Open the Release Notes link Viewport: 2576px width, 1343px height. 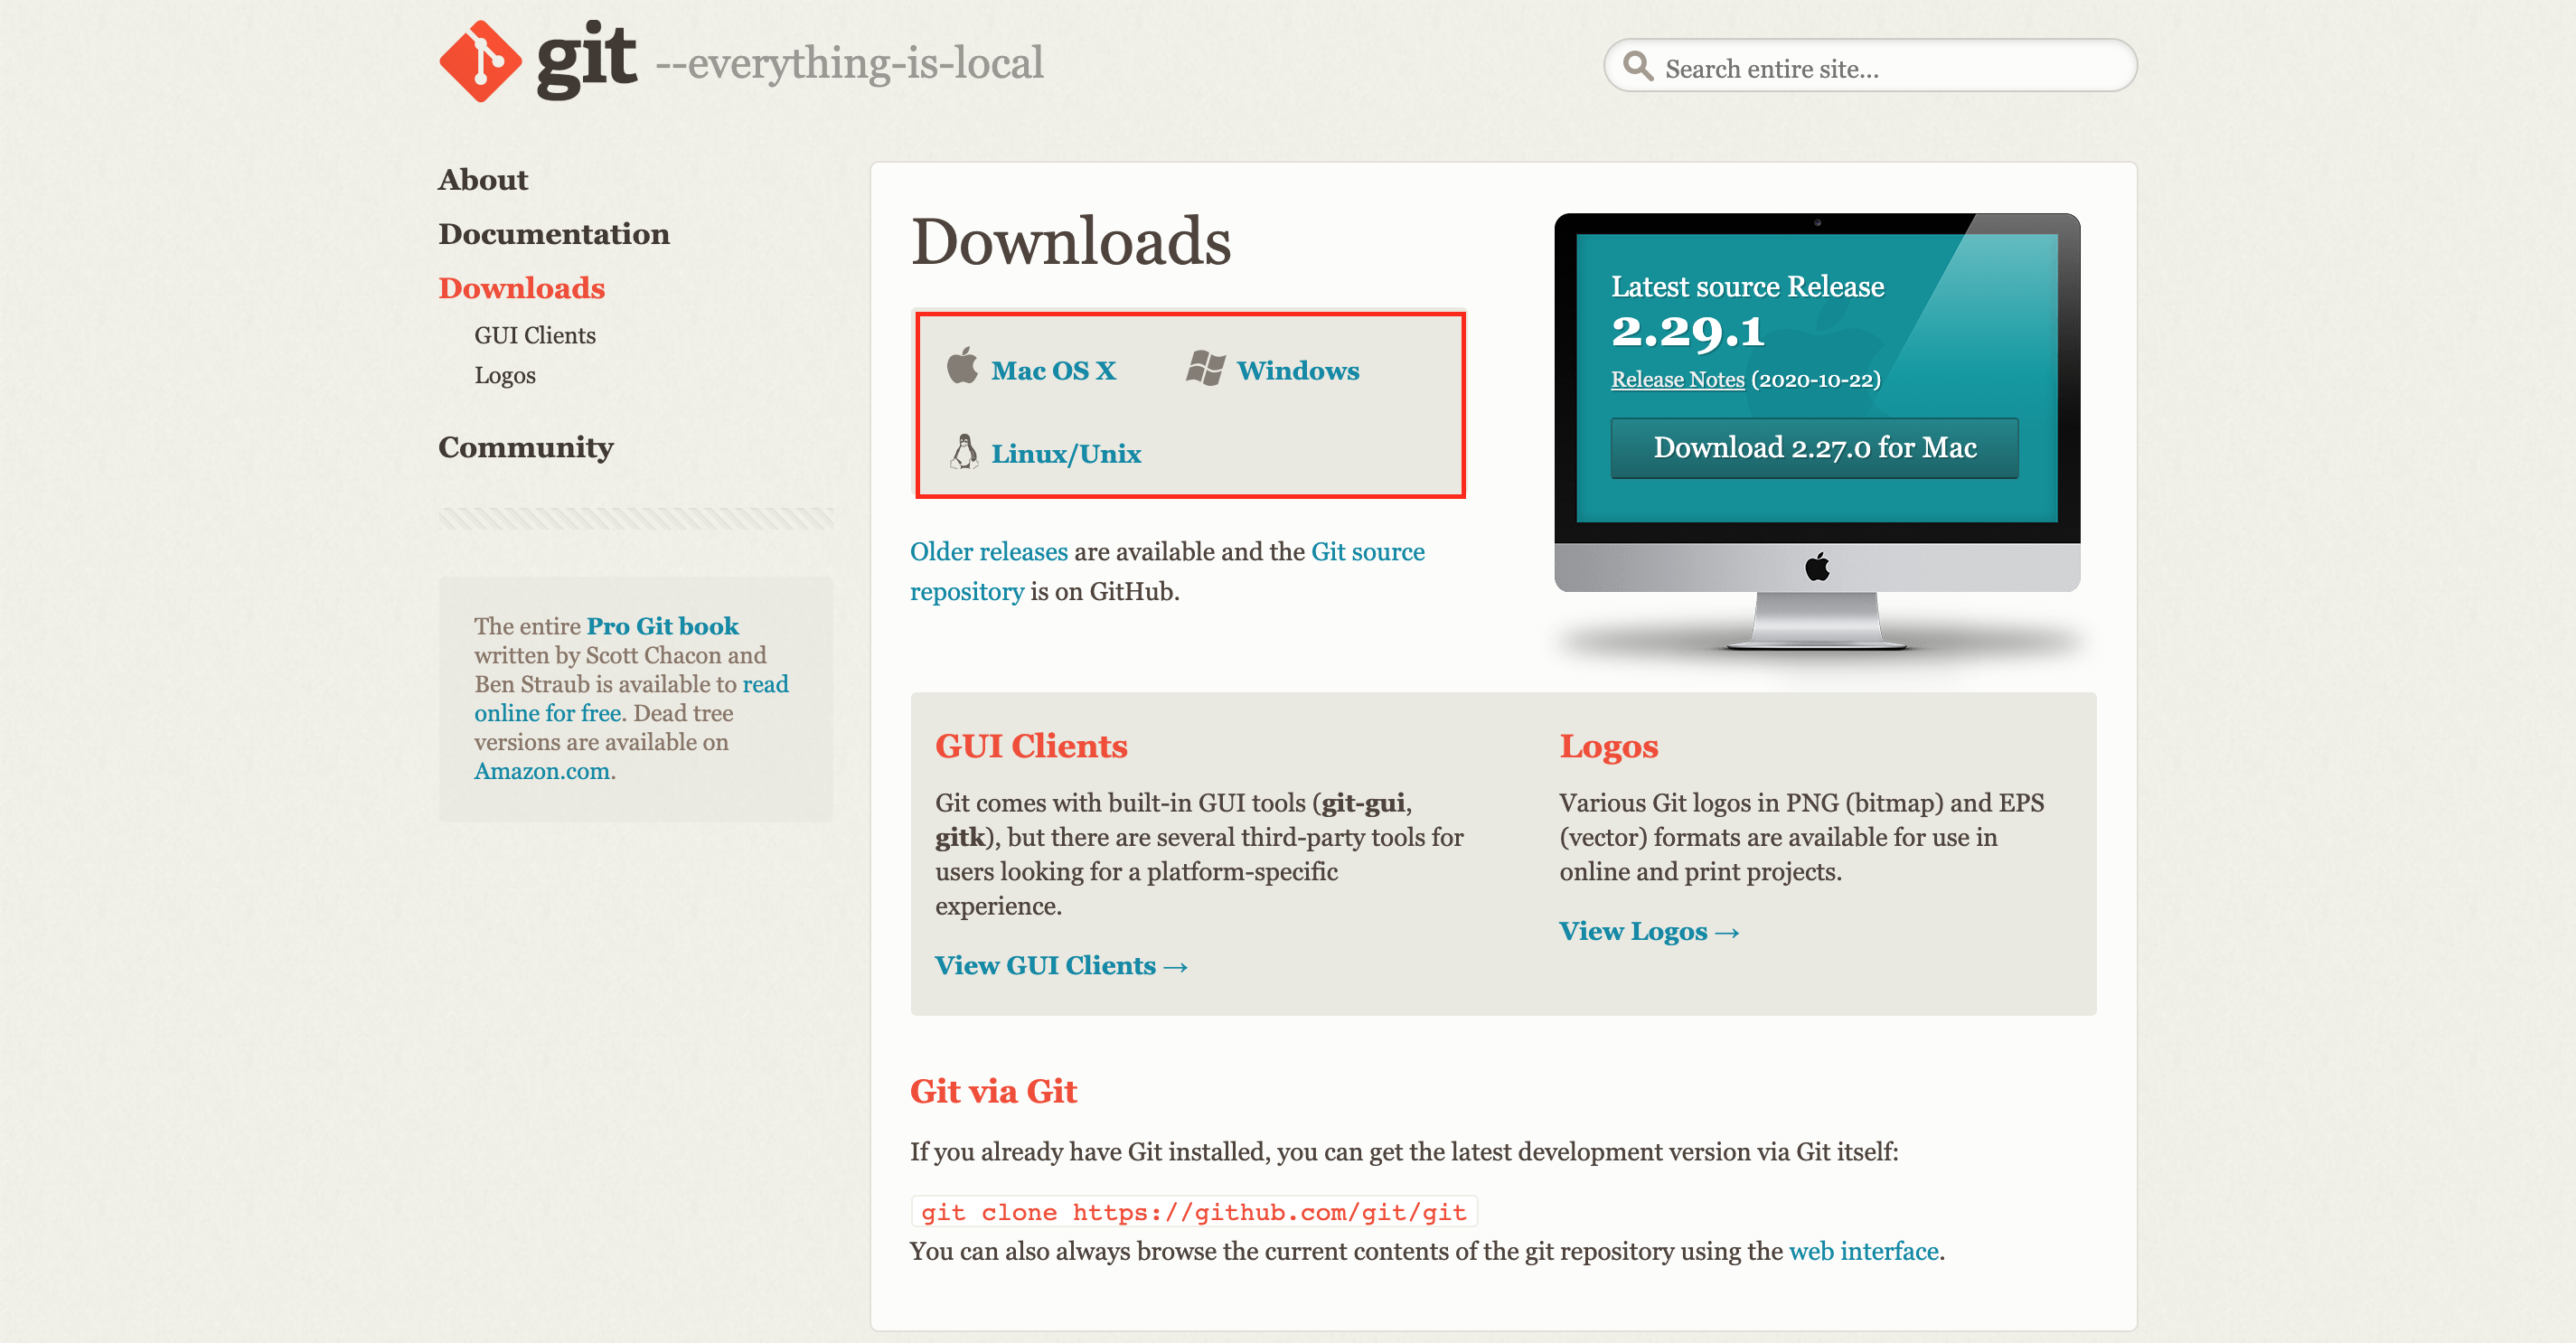click(1677, 380)
